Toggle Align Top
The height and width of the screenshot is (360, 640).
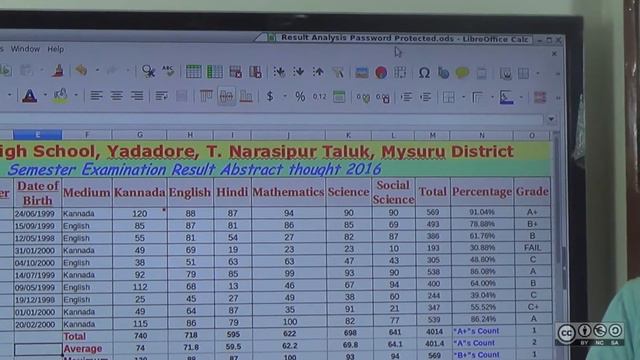click(206, 96)
